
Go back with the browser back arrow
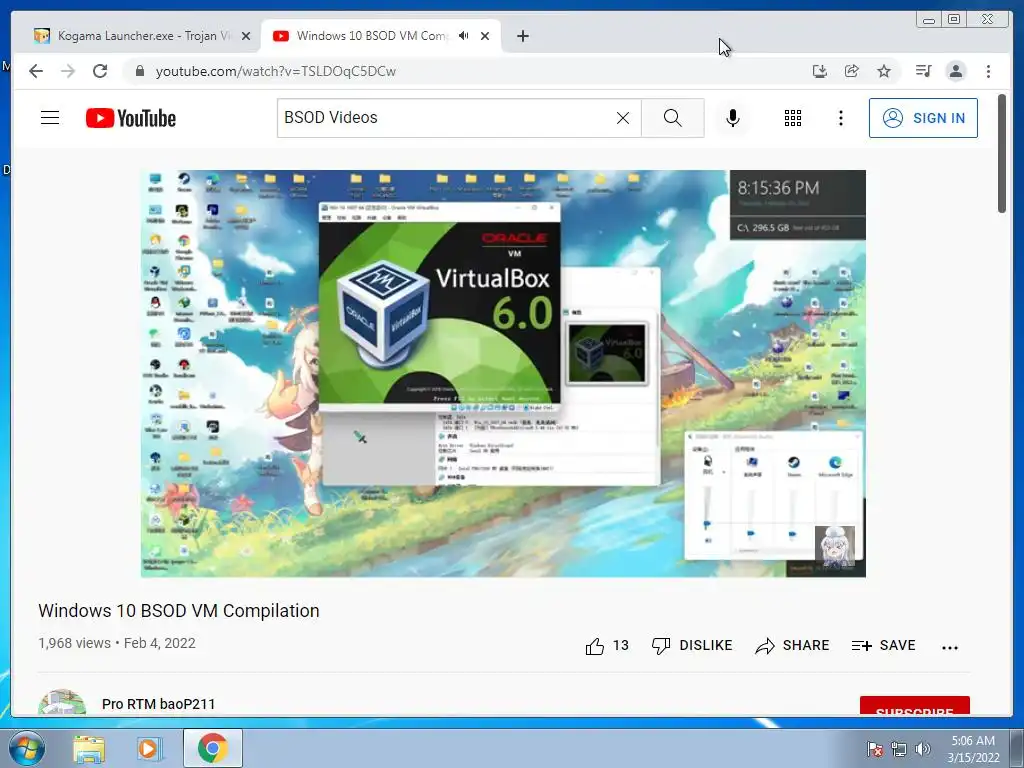[x=36, y=71]
